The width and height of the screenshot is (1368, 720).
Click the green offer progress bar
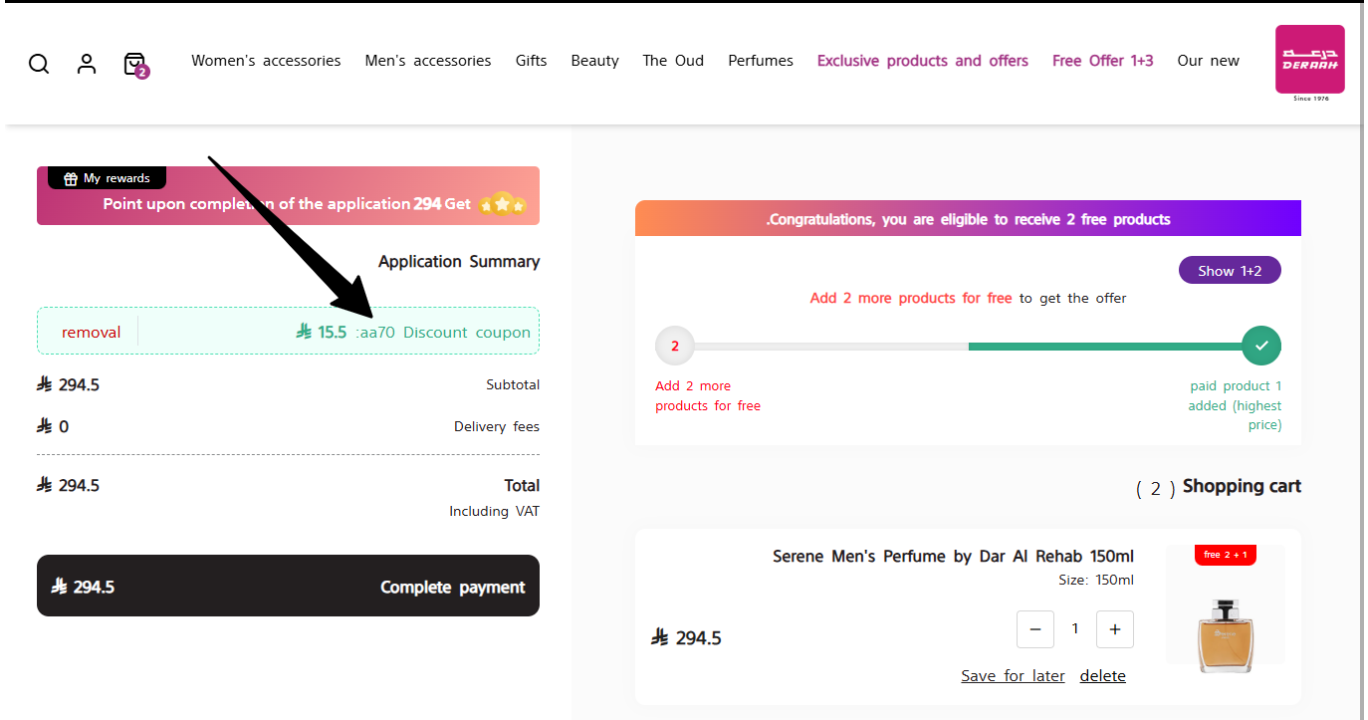point(1105,346)
